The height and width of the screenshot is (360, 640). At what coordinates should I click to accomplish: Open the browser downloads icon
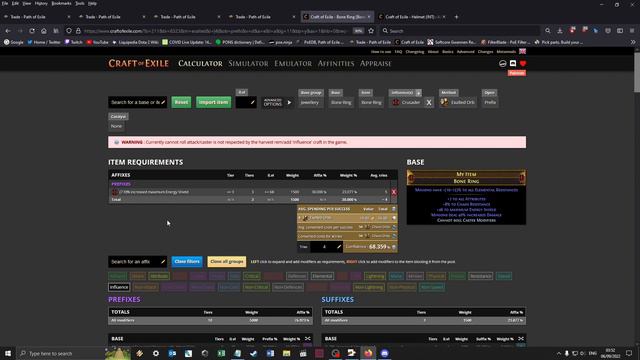click(x=560, y=31)
